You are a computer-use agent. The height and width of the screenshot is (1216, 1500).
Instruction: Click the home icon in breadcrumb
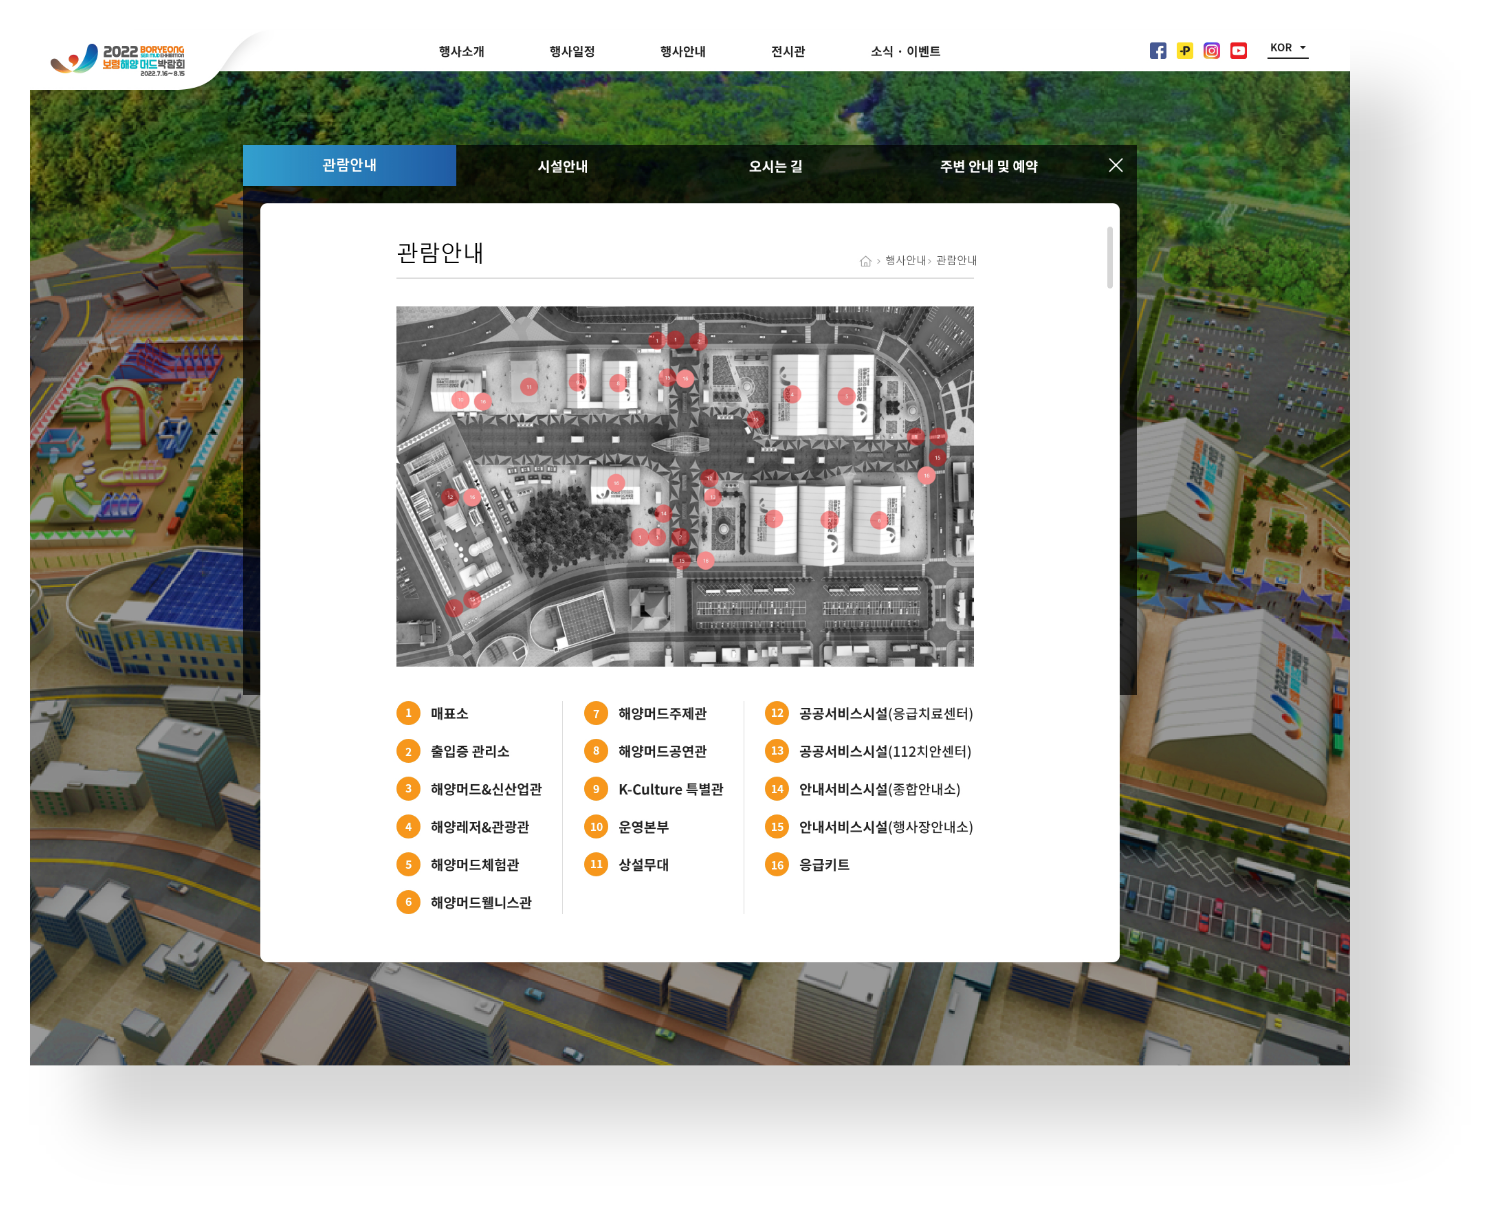866,261
